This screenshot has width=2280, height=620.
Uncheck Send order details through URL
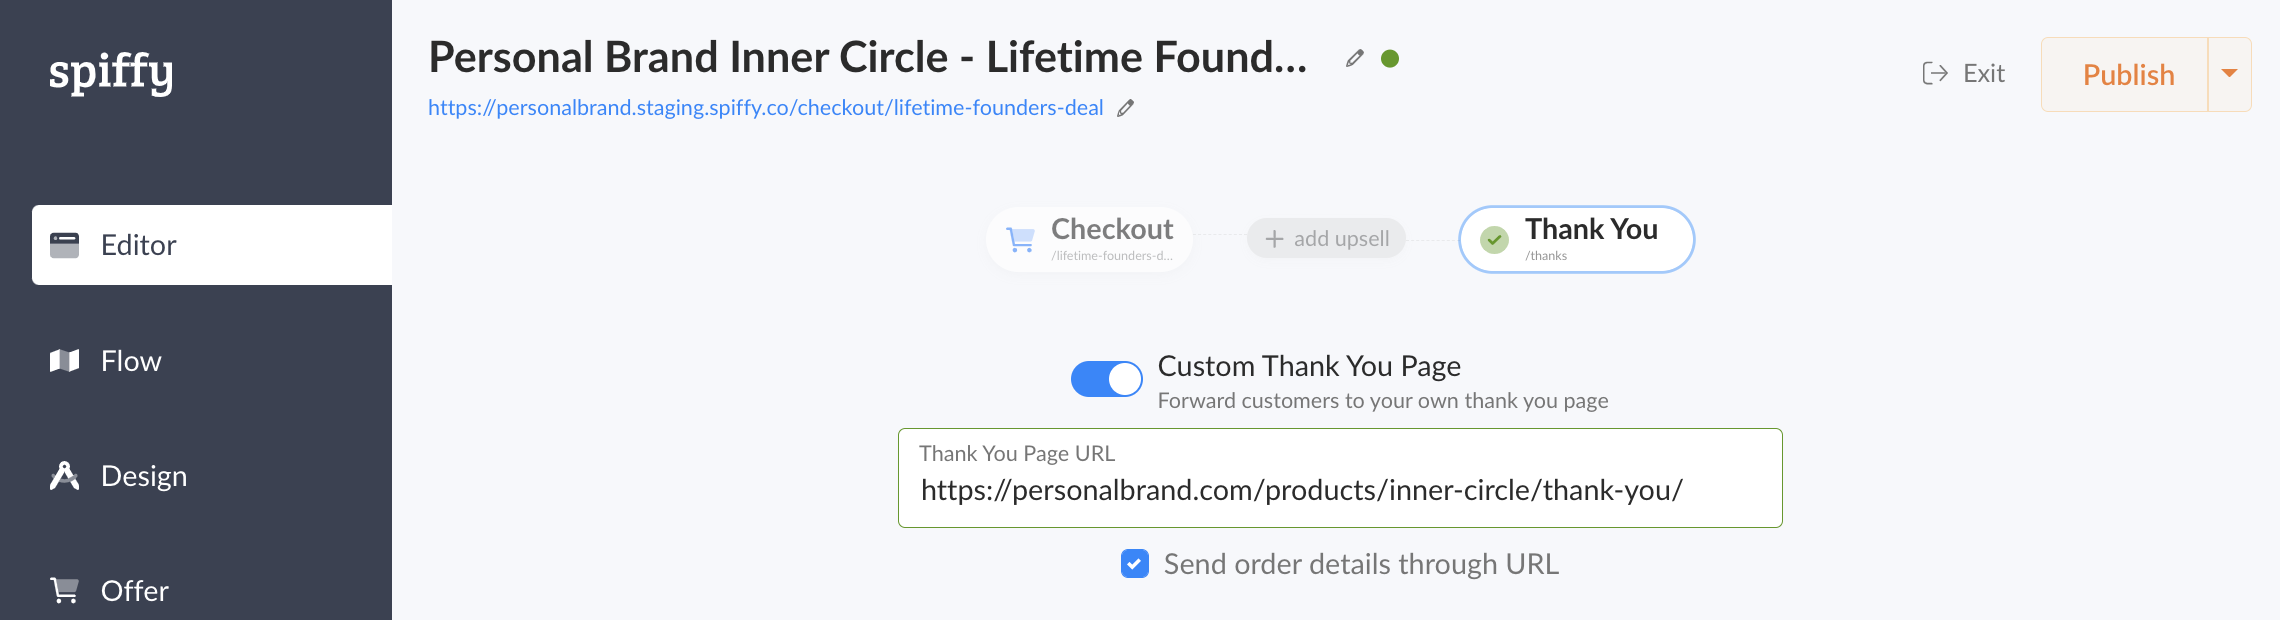[1134, 564]
